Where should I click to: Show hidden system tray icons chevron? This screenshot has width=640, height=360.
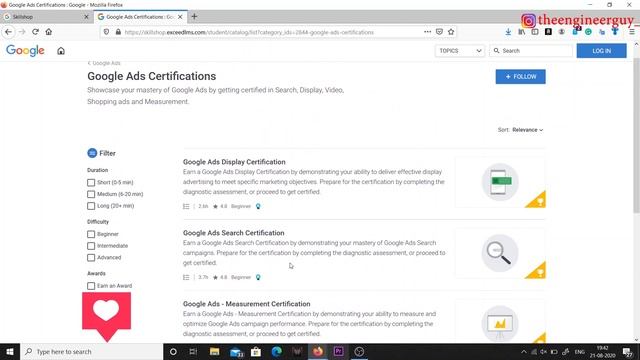click(x=524, y=352)
